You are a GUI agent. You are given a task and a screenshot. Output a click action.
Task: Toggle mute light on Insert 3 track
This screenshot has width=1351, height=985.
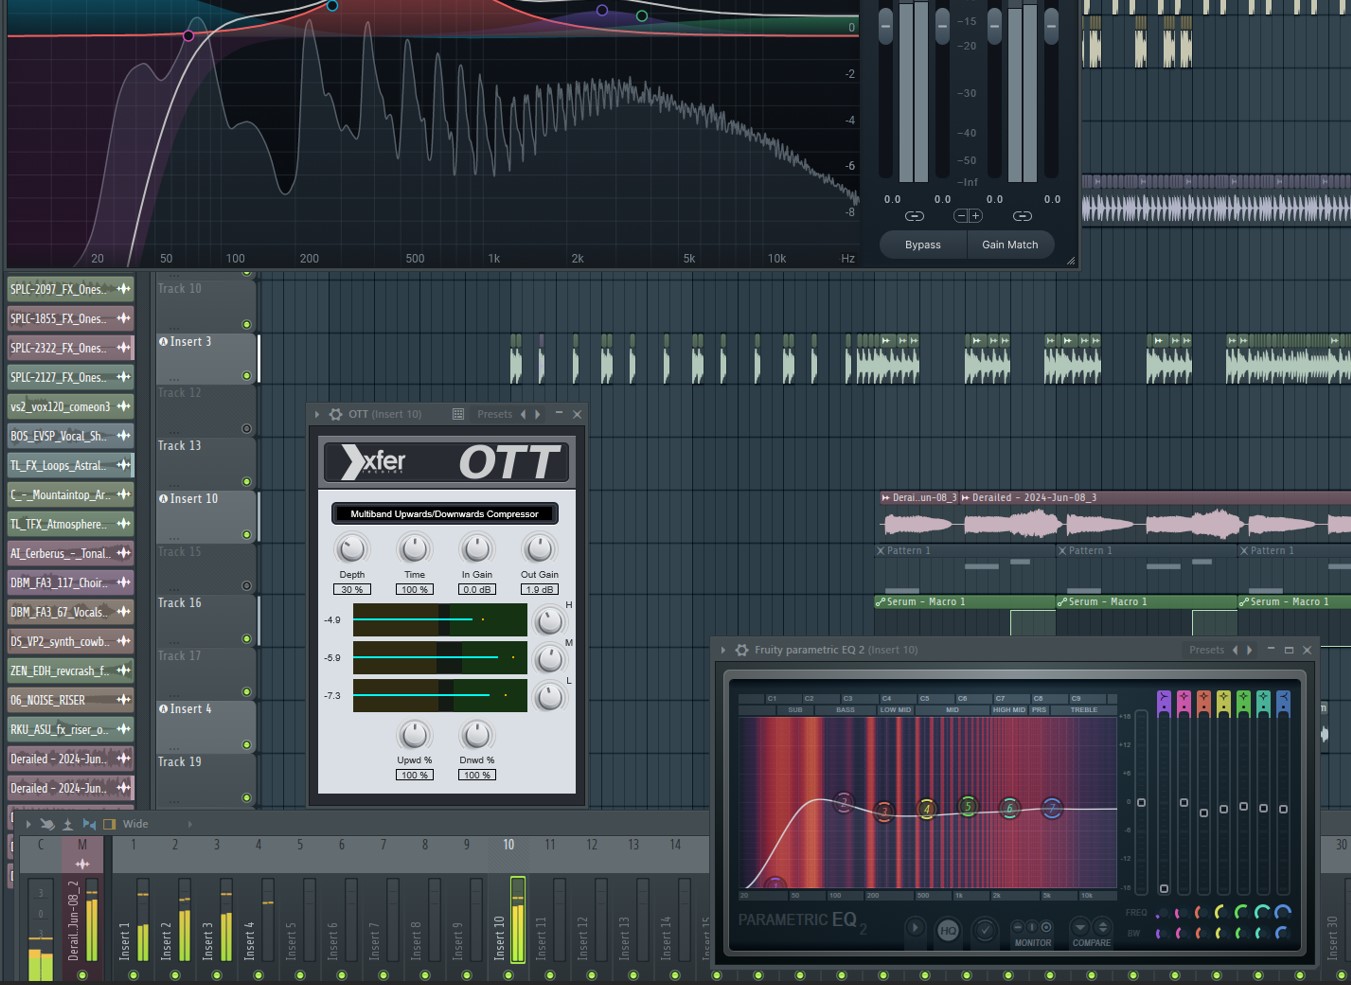(247, 376)
